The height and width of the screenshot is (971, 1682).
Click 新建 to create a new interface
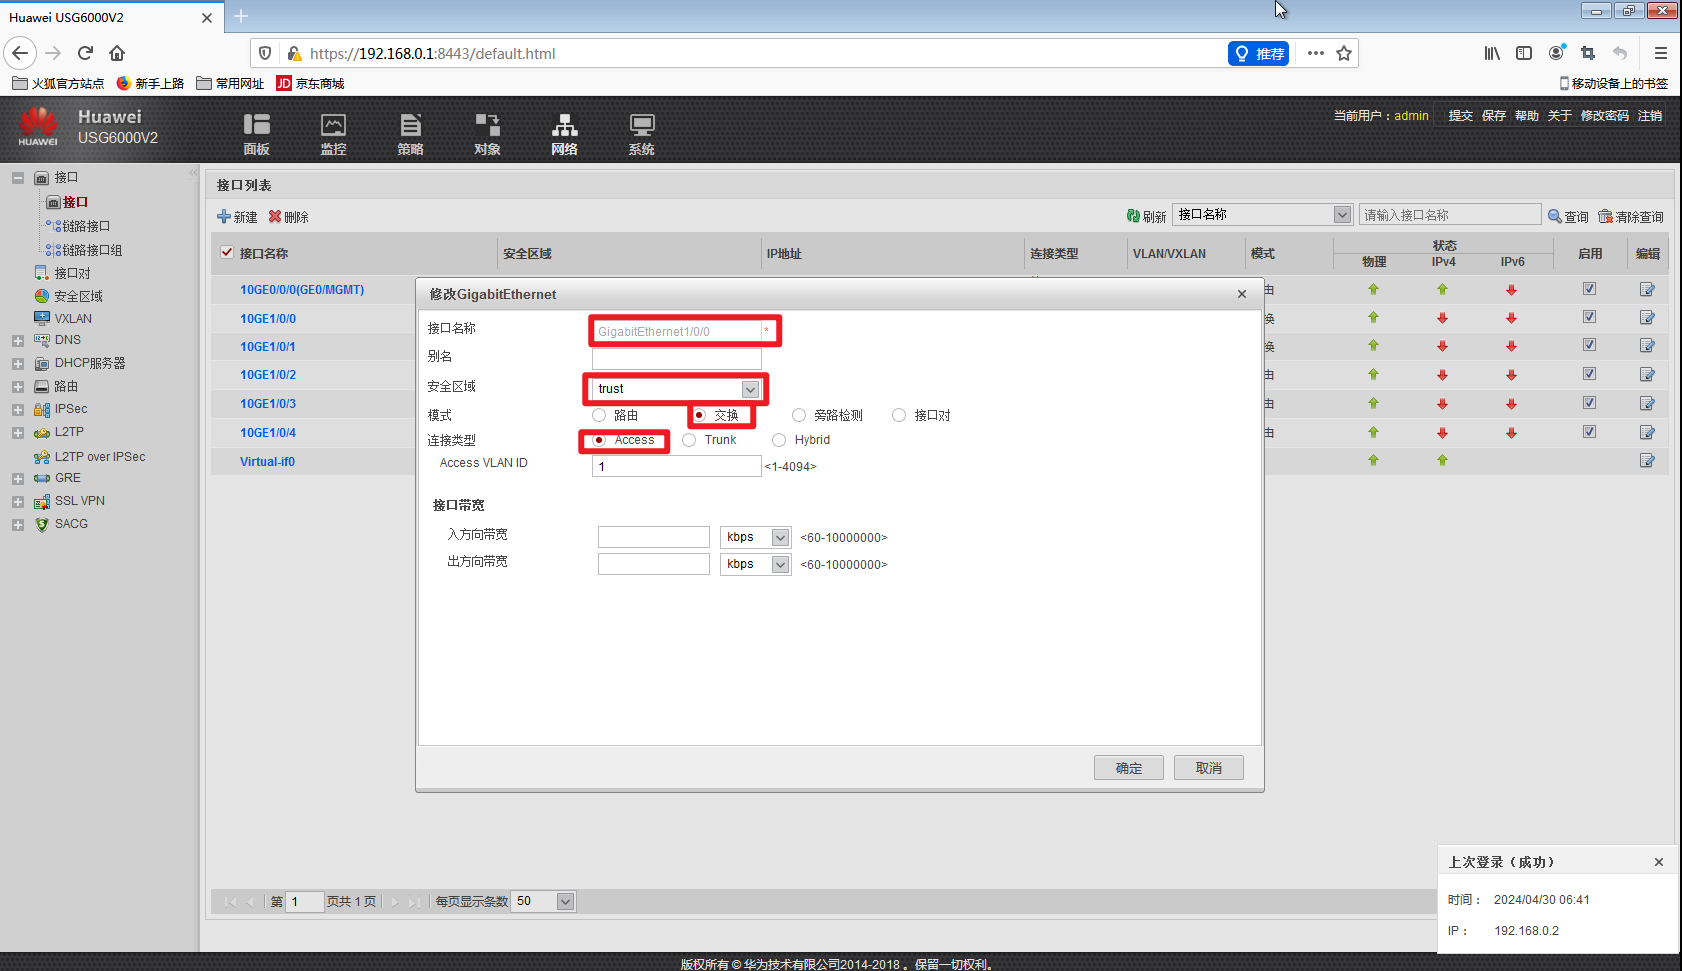237,216
